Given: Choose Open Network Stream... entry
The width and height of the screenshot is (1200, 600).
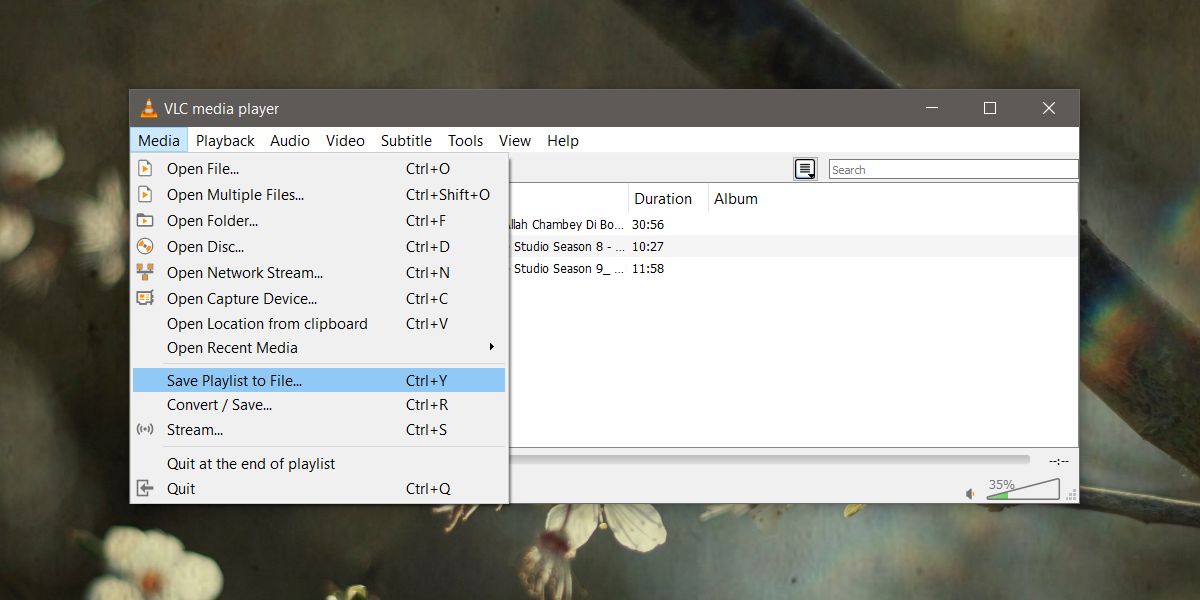Looking at the screenshot, I should pos(319,272).
